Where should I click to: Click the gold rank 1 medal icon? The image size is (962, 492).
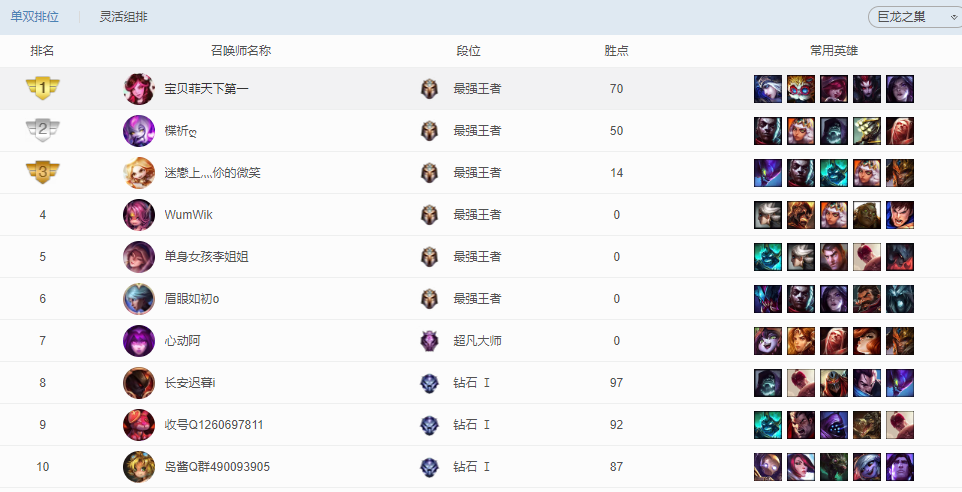tap(43, 89)
